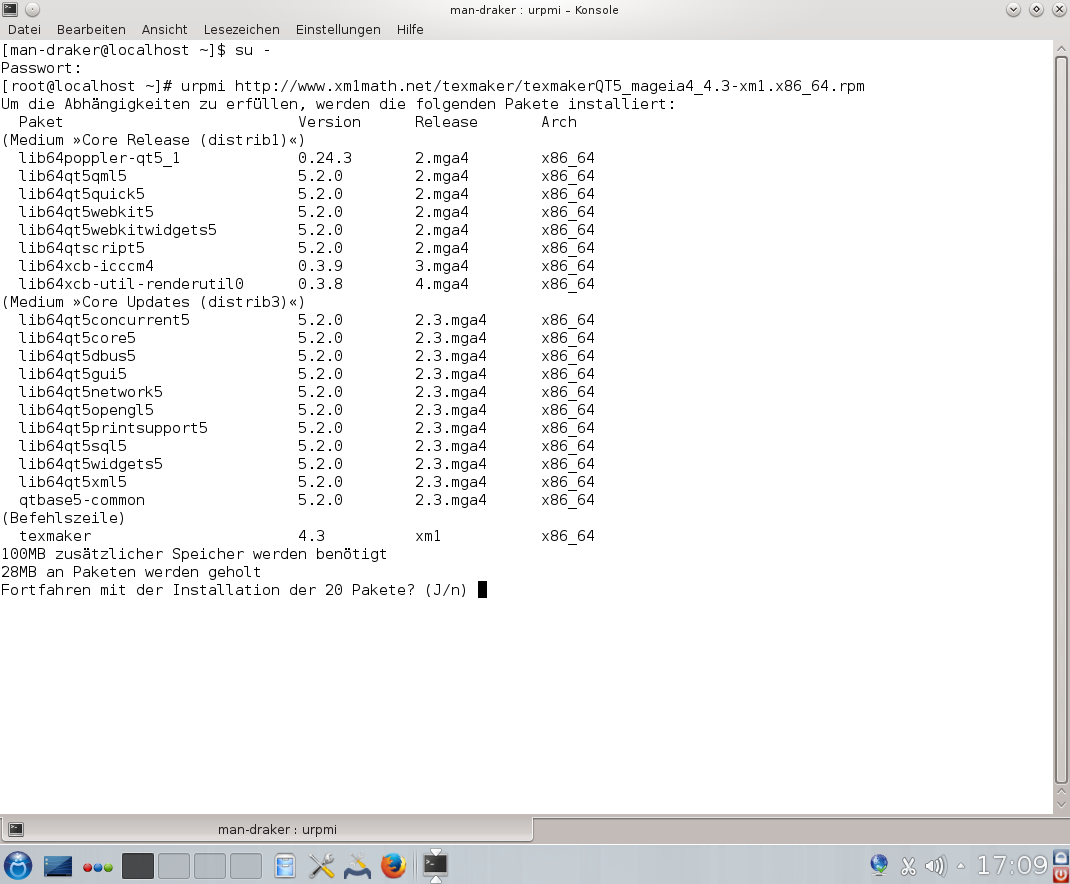This screenshot has height=884, width=1070.
Task: Open the Datei menu
Action: click(24, 29)
